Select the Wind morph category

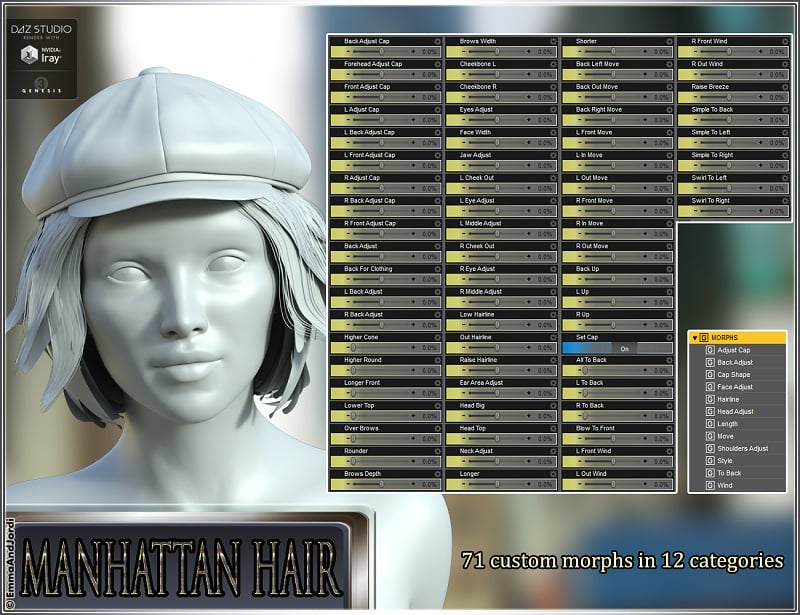[725, 485]
